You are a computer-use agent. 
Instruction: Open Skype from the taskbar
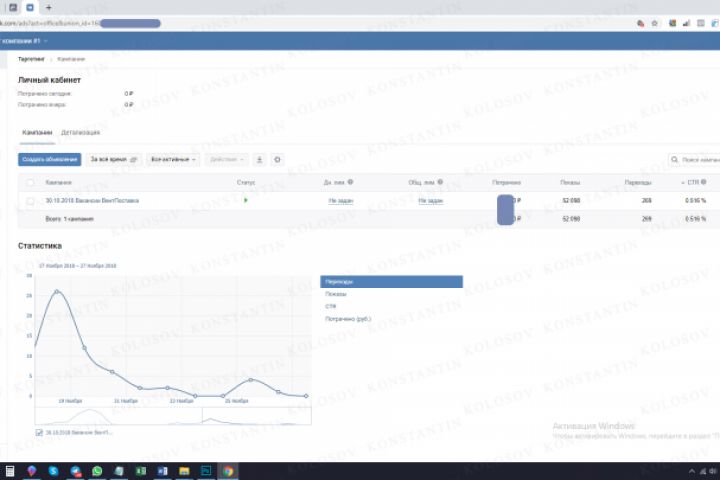[53, 471]
